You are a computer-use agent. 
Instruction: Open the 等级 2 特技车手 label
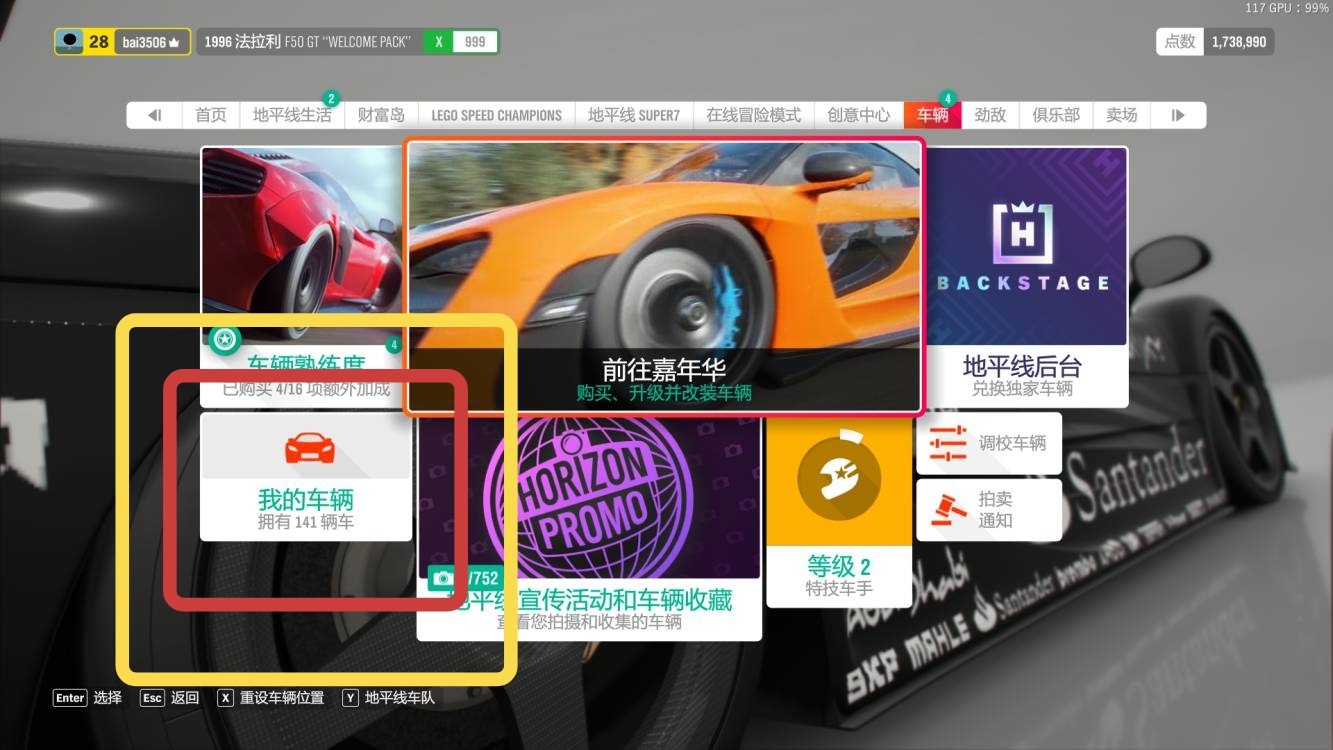tap(839, 576)
